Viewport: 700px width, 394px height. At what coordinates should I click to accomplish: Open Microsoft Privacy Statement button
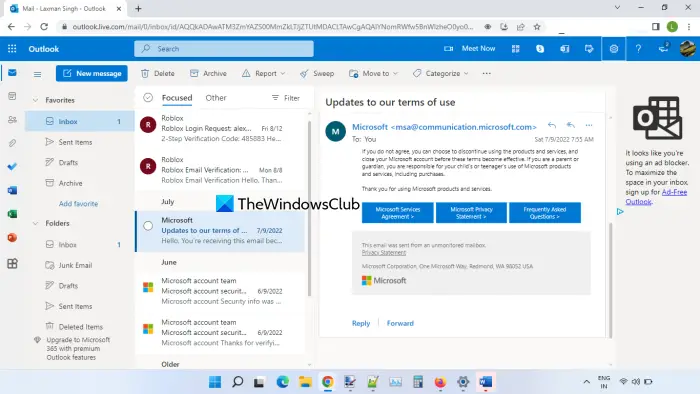tap(471, 213)
